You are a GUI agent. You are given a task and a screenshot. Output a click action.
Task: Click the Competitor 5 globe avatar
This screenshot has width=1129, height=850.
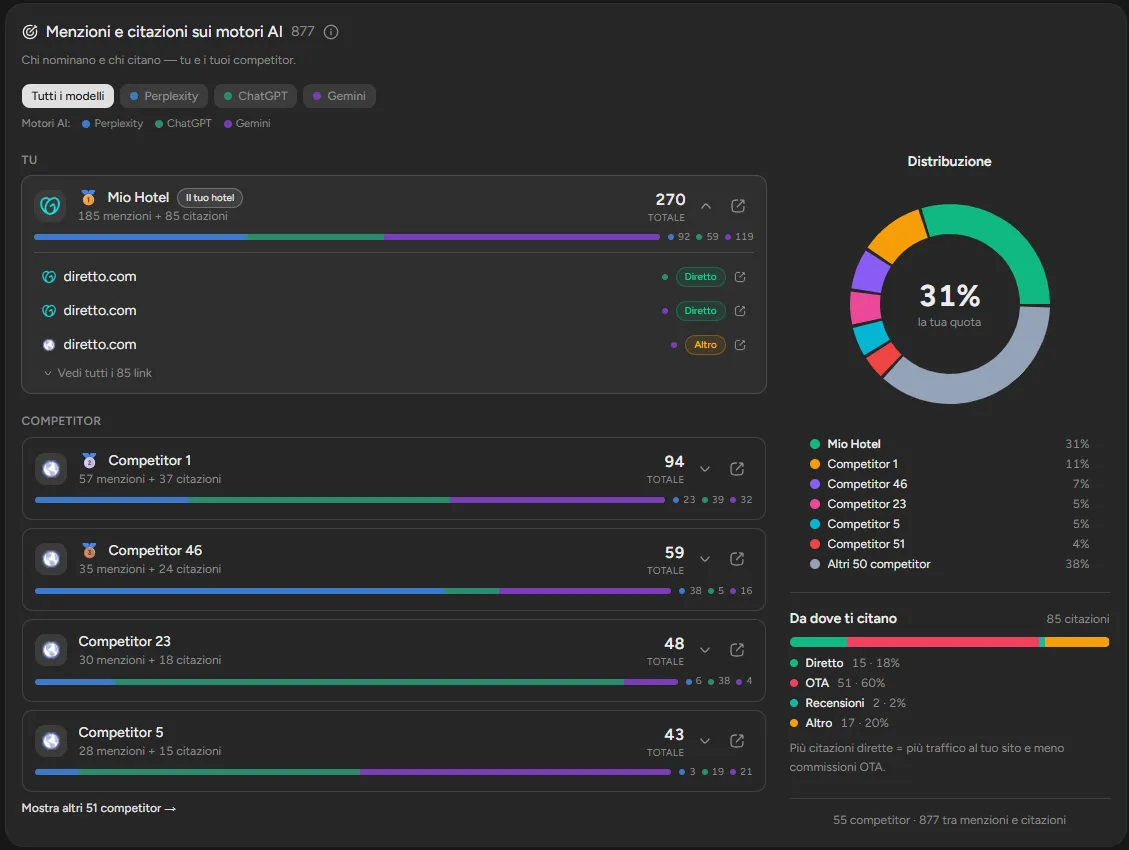click(x=51, y=741)
